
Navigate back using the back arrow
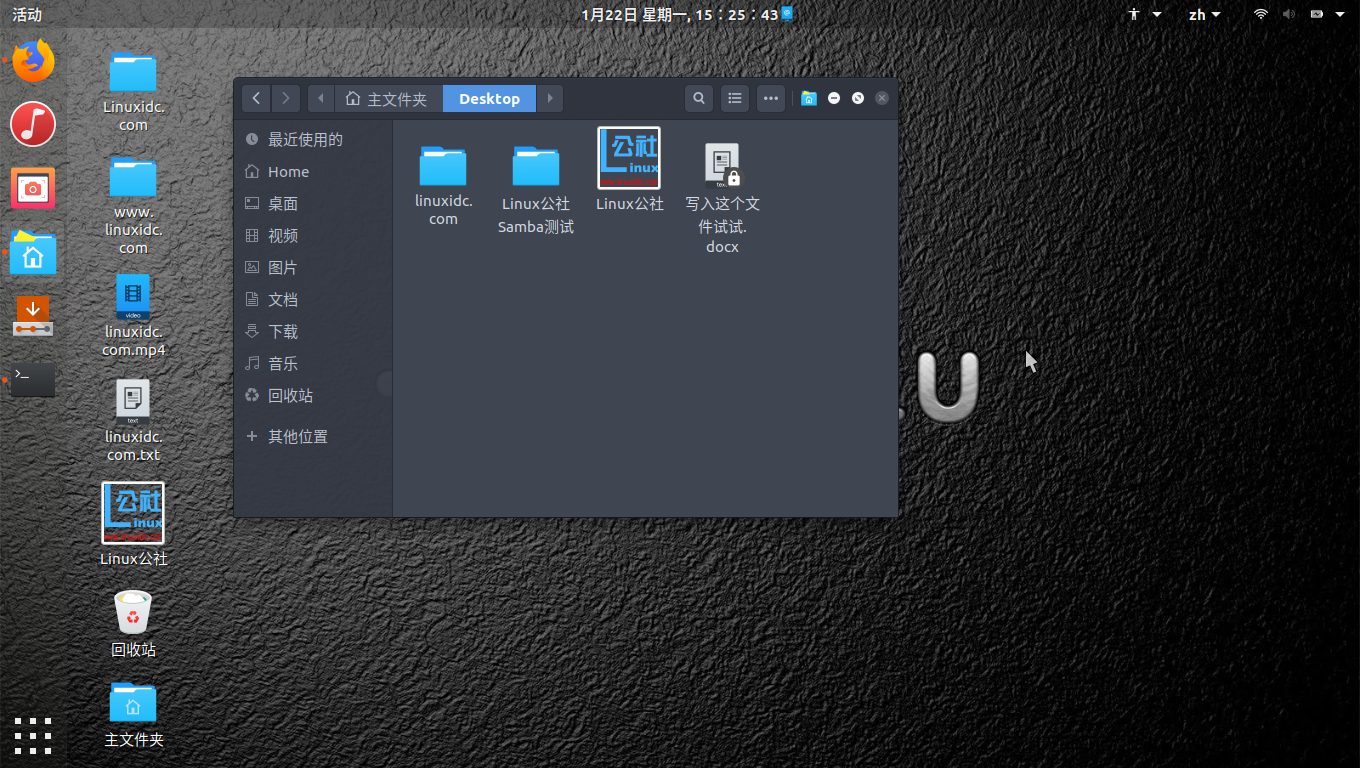coord(256,98)
